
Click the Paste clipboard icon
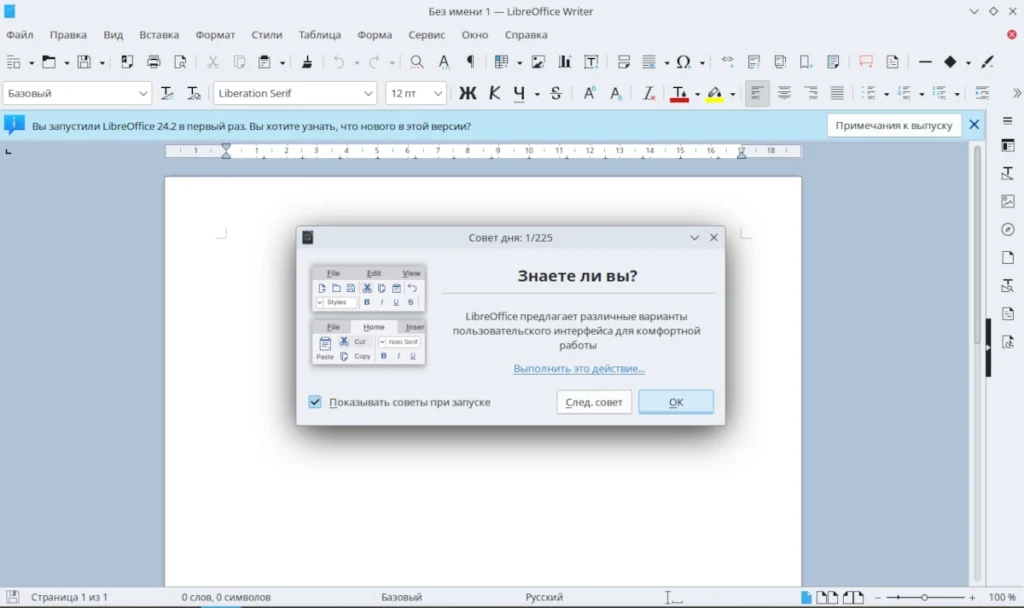(x=264, y=62)
